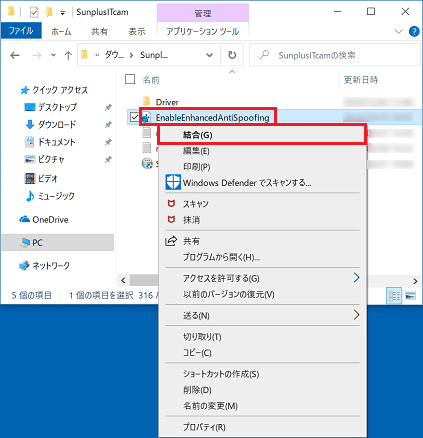Choose 共有 from context menu

click(x=262, y=241)
